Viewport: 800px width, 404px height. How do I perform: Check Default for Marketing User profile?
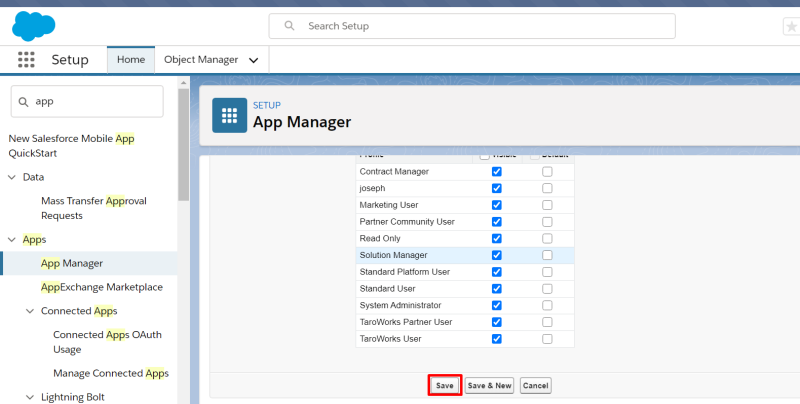[546, 205]
